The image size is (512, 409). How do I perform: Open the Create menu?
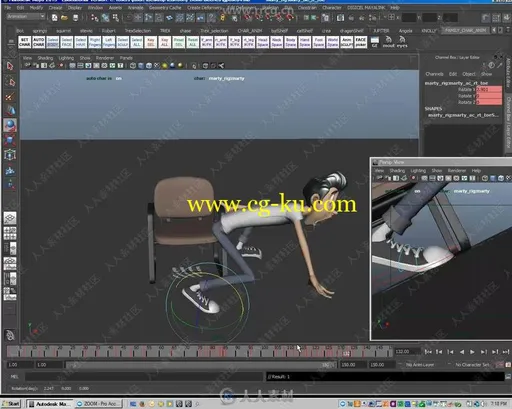point(55,8)
